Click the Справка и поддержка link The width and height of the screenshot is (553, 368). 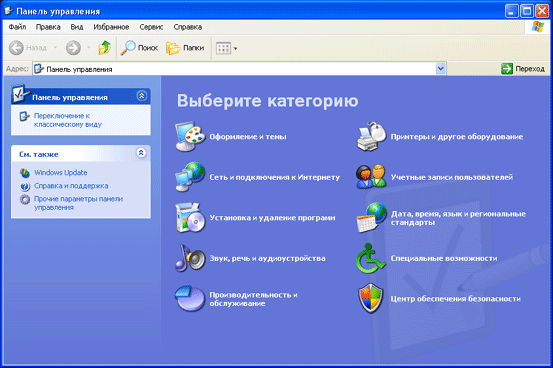[71, 186]
